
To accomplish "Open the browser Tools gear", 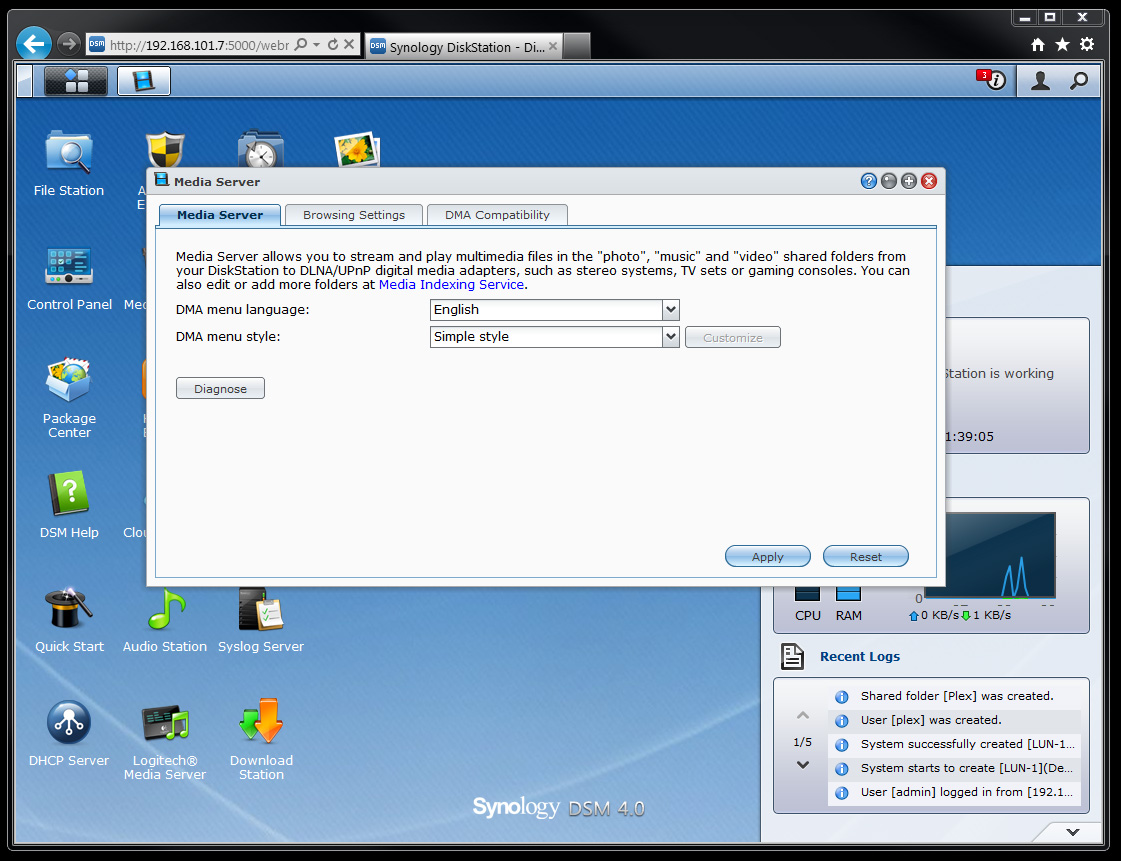I will [x=1087, y=44].
